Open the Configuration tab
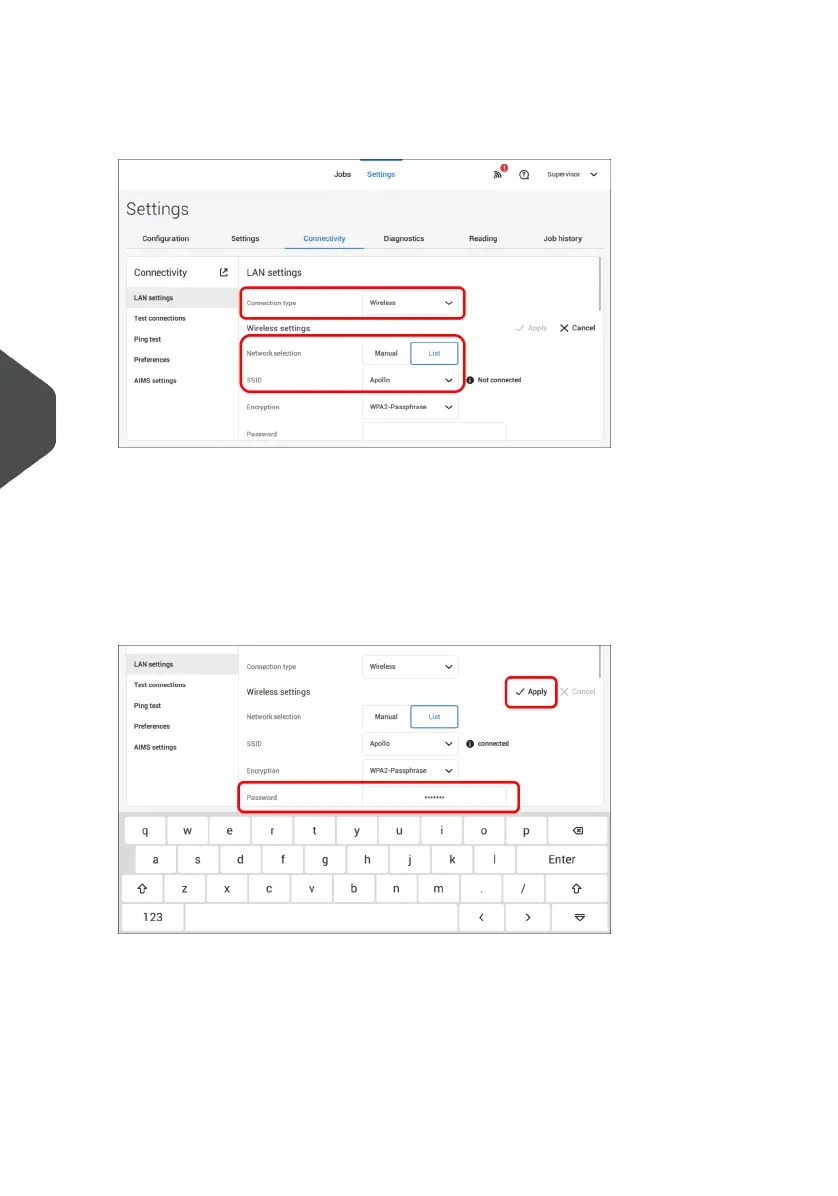Screen dimensions: 838x1196 pos(165,239)
